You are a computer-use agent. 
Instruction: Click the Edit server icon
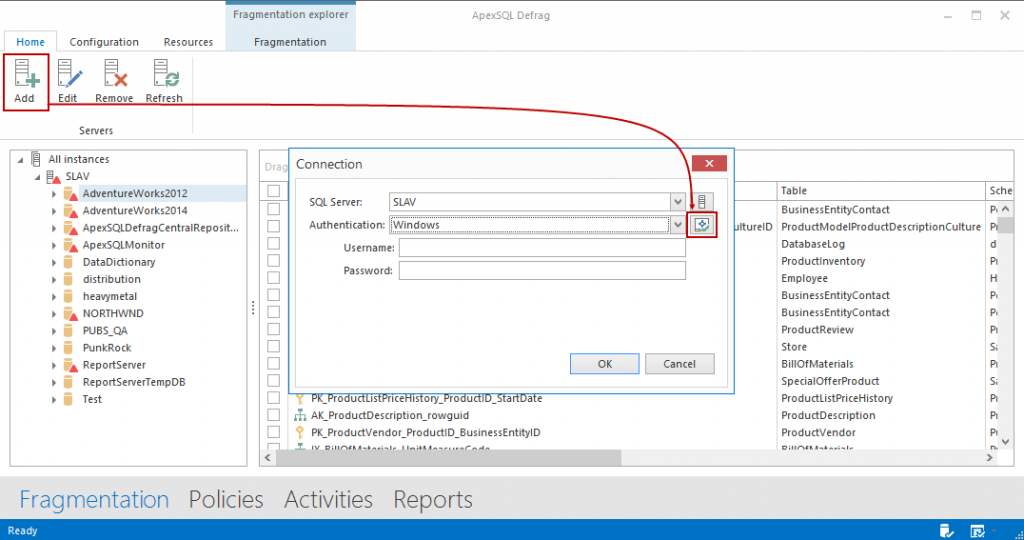pos(69,73)
